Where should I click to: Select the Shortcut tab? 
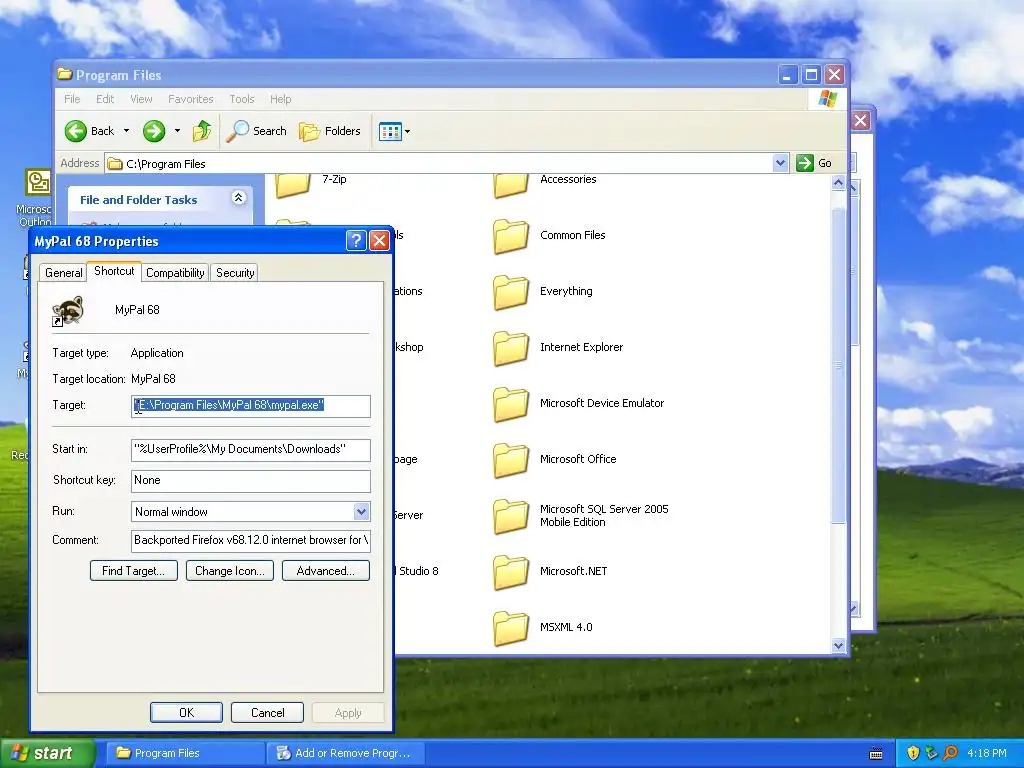pos(114,271)
